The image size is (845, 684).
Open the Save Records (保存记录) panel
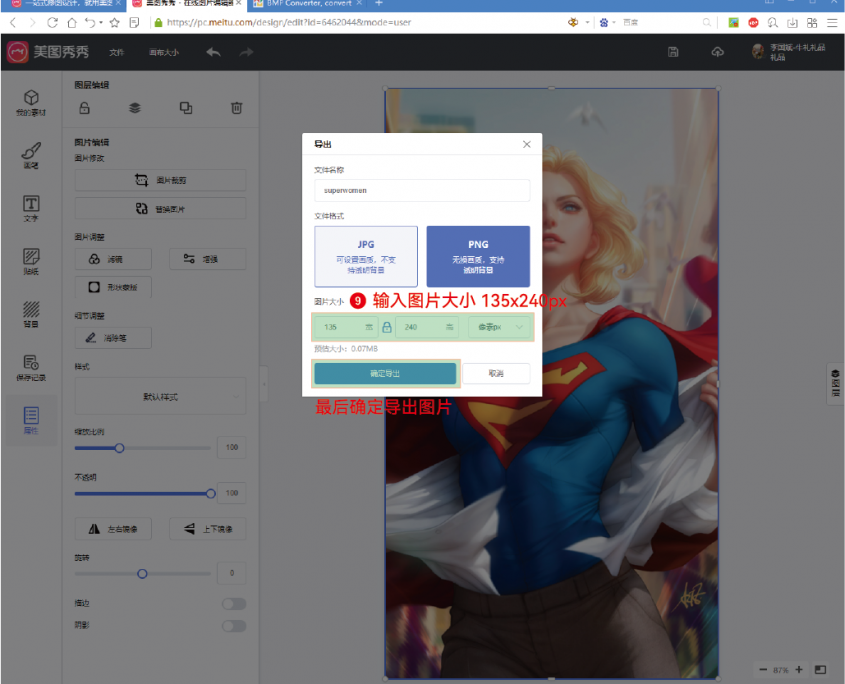(x=31, y=368)
